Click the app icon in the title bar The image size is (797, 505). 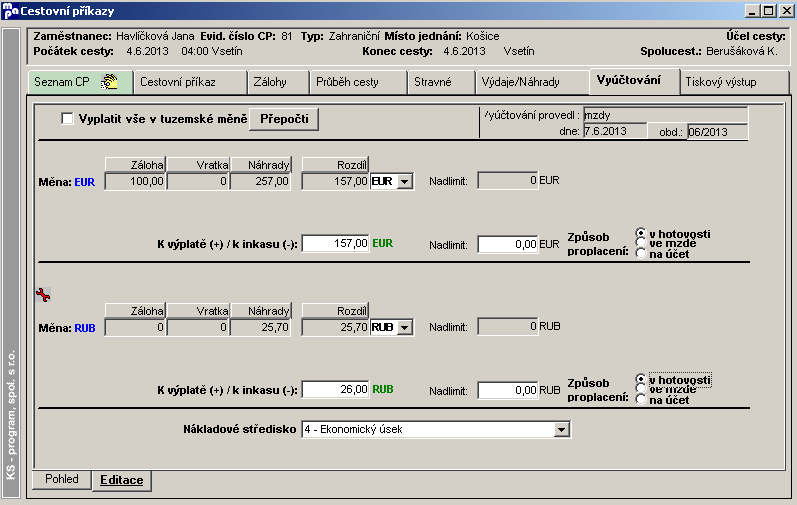[x=10, y=11]
